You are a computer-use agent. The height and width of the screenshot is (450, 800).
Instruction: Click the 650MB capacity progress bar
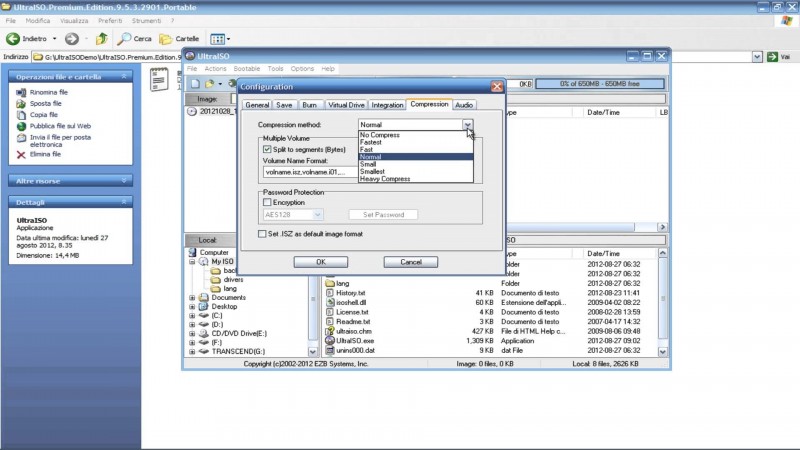tap(599, 84)
